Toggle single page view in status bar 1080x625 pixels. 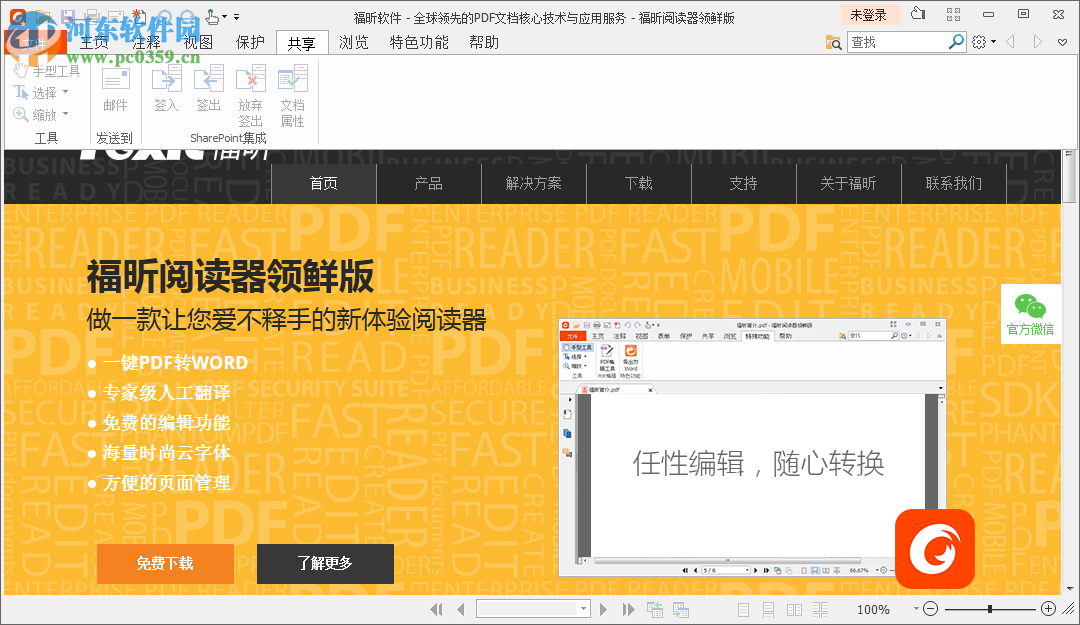(x=742, y=609)
